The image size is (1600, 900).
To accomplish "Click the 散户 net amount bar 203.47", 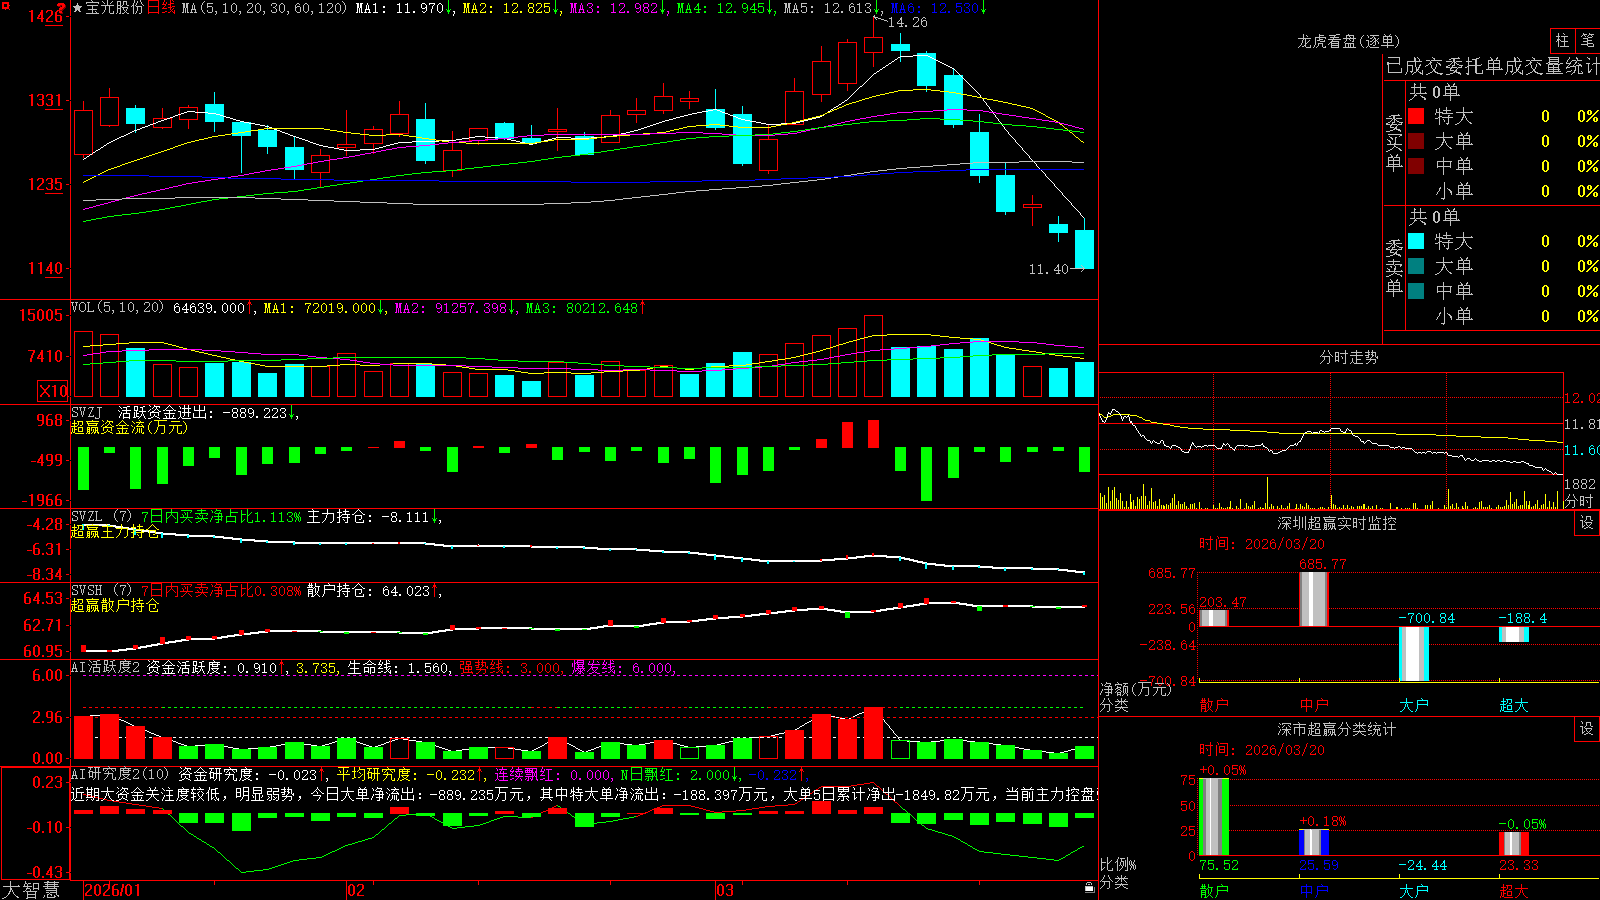I will [1214, 617].
